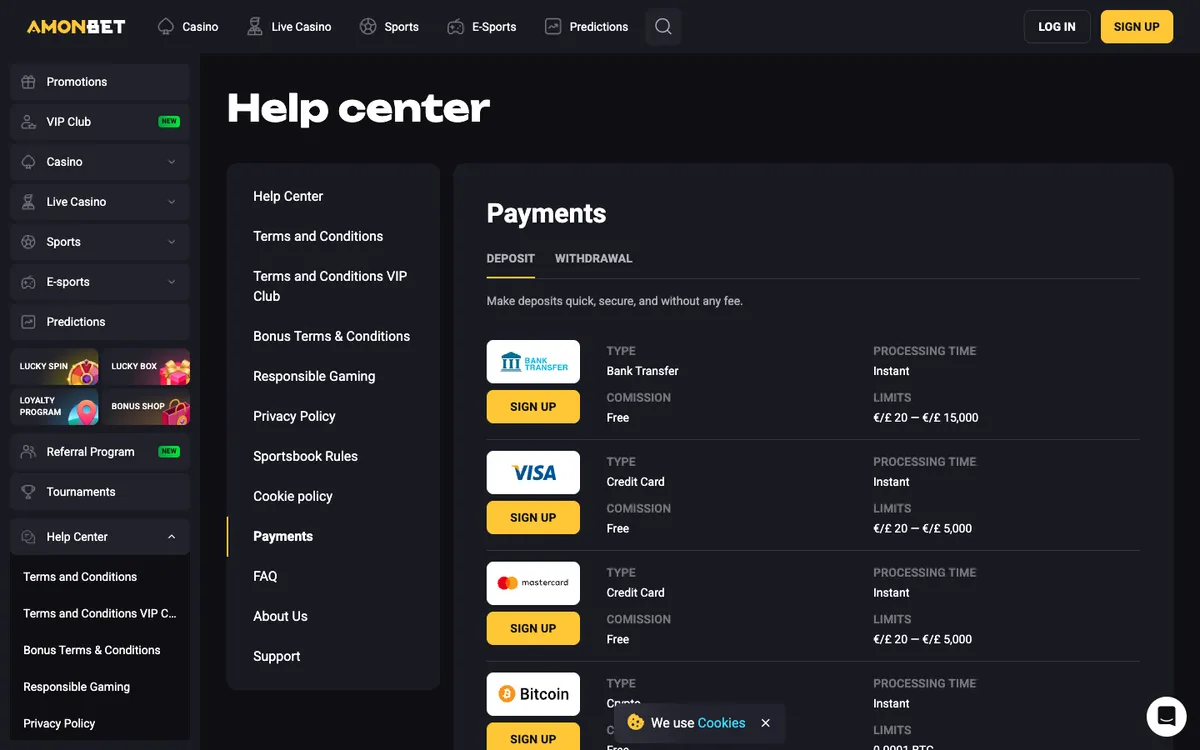Click the Tournaments trophy icon

[28, 492]
